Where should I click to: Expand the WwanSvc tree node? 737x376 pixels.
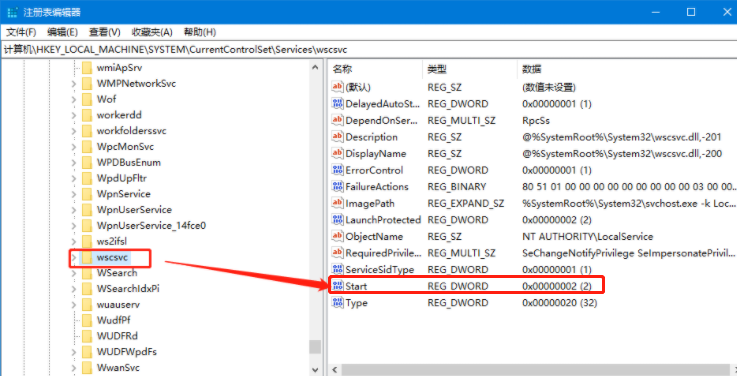point(74,368)
